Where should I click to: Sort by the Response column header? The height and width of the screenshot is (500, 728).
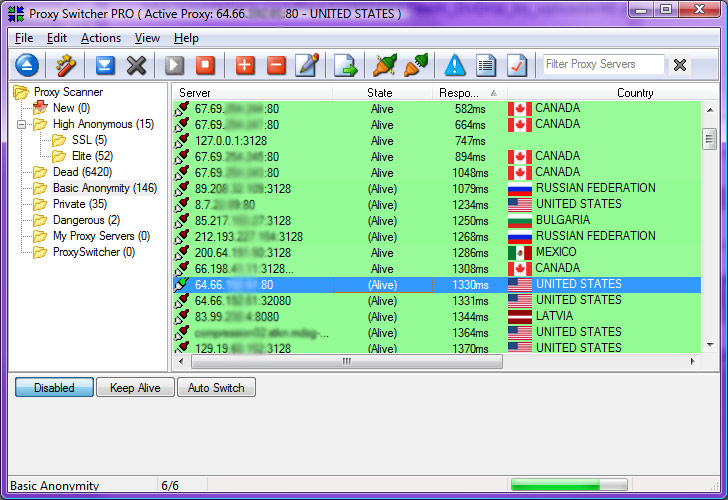(470, 93)
